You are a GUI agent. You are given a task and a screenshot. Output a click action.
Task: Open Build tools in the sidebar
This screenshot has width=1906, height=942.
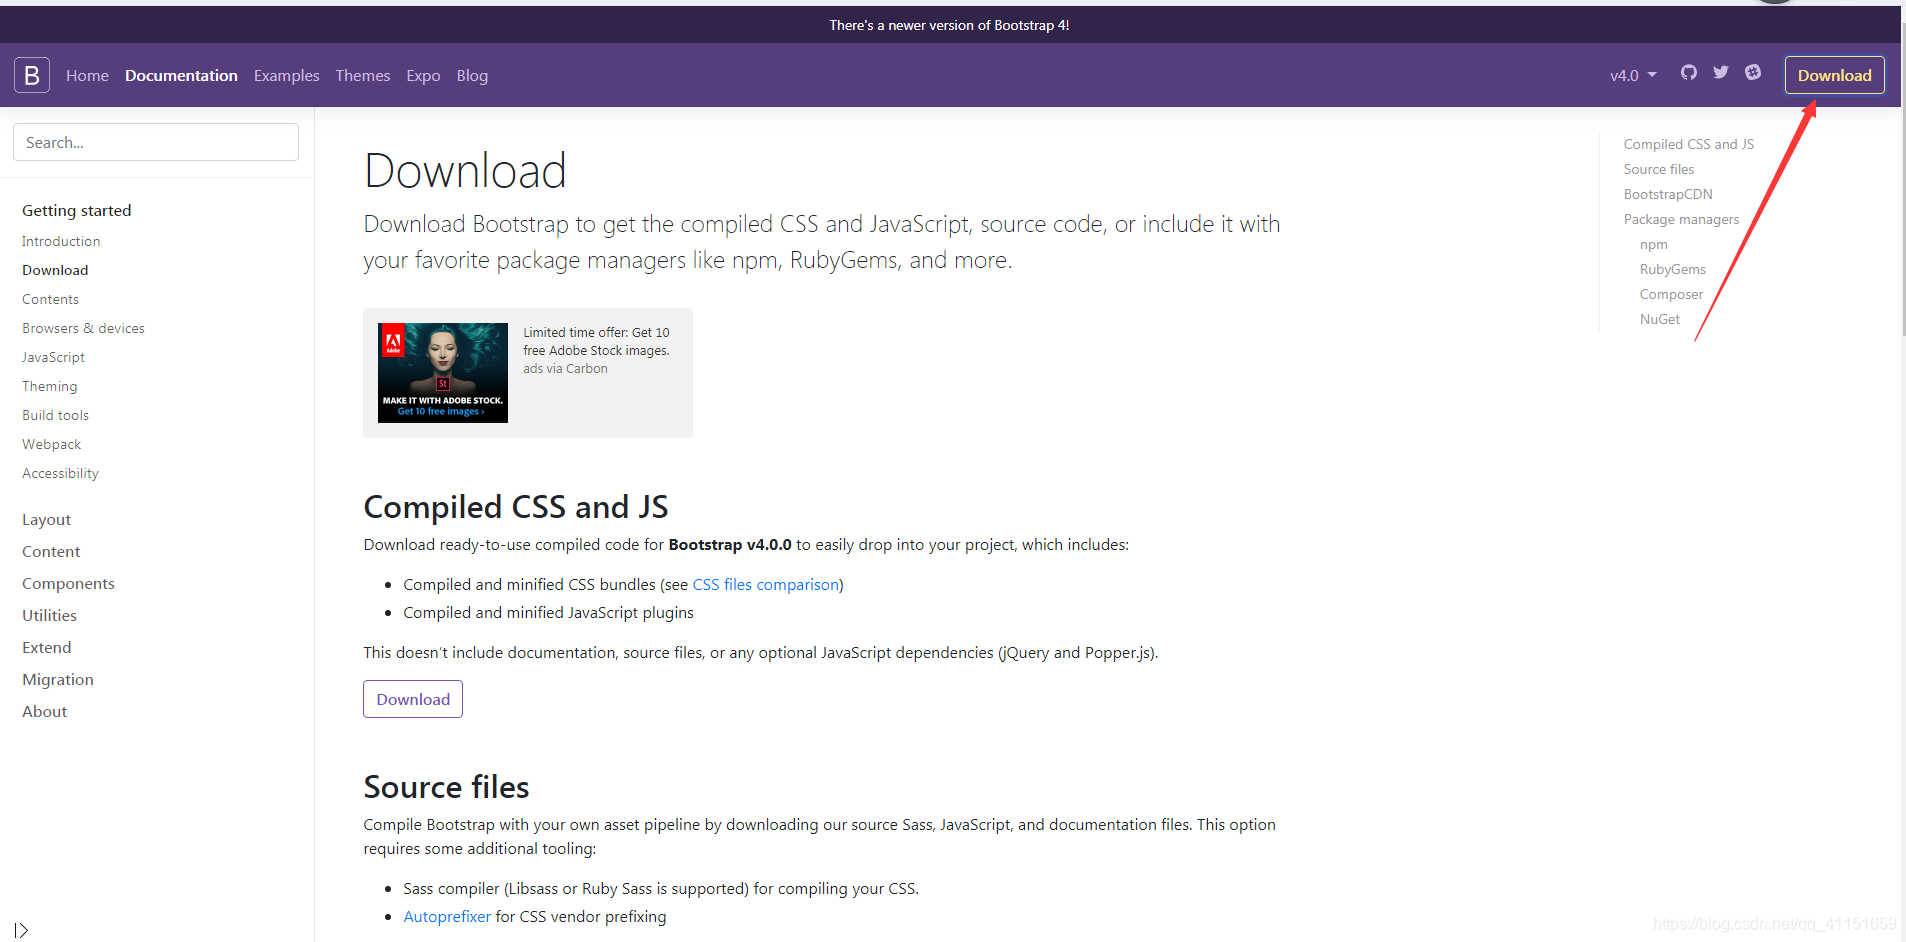(x=55, y=415)
